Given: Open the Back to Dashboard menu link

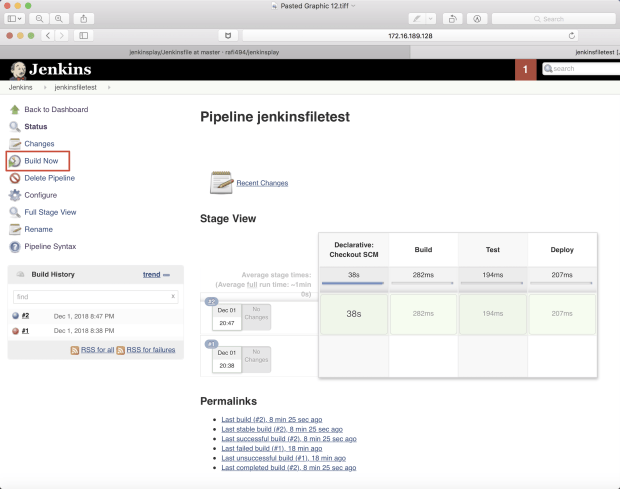Looking at the screenshot, I should pos(56,110).
